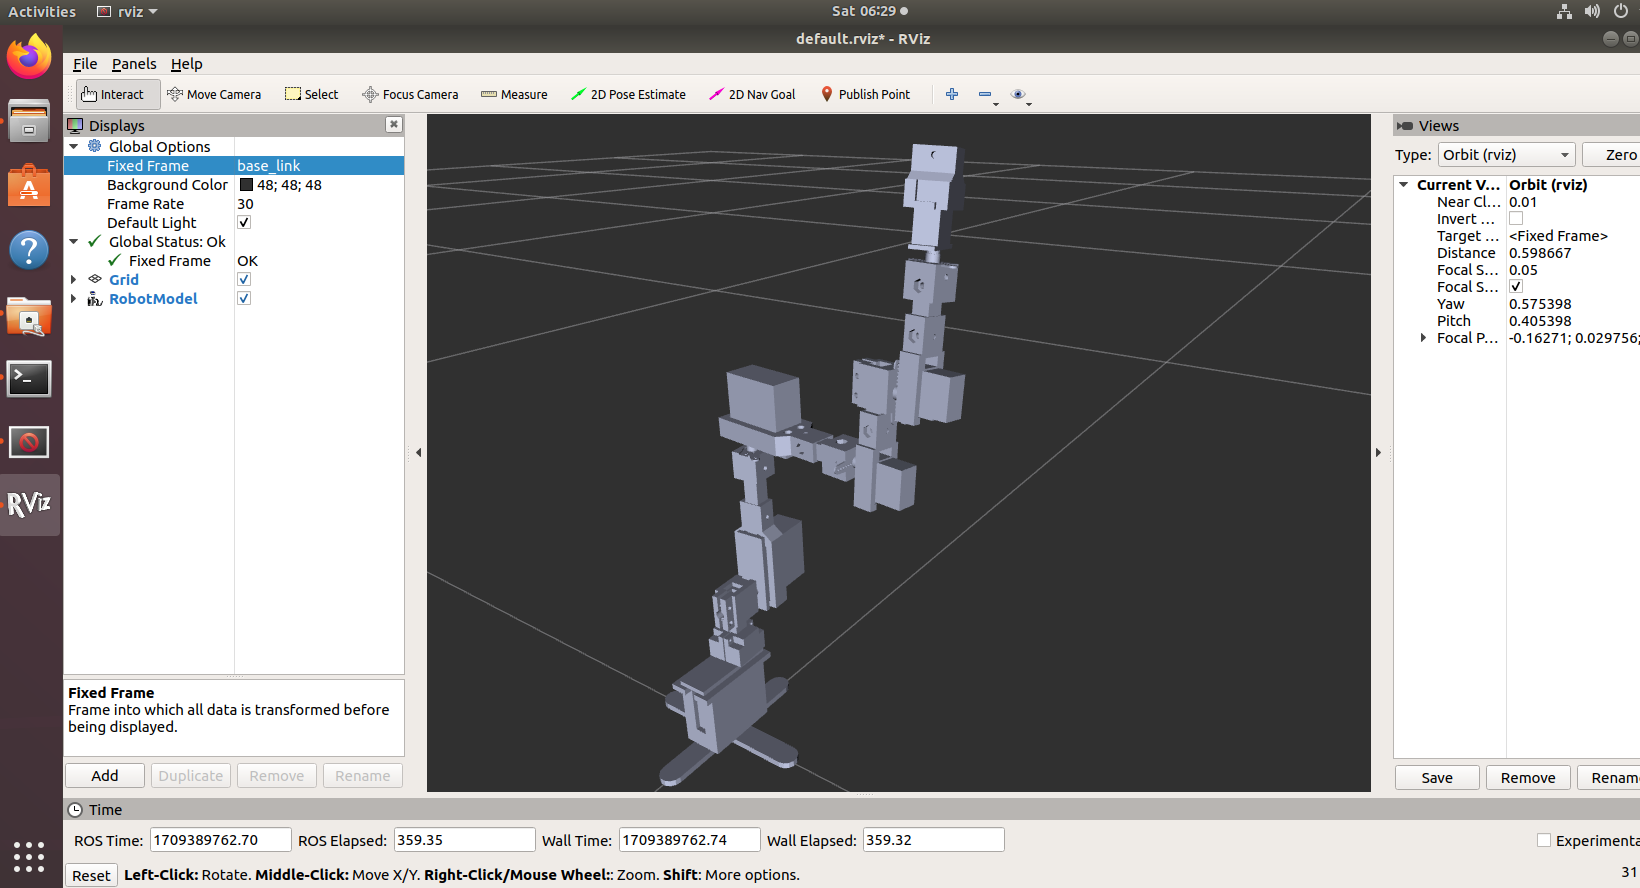Pick the Measure tool

pyautogui.click(x=514, y=94)
